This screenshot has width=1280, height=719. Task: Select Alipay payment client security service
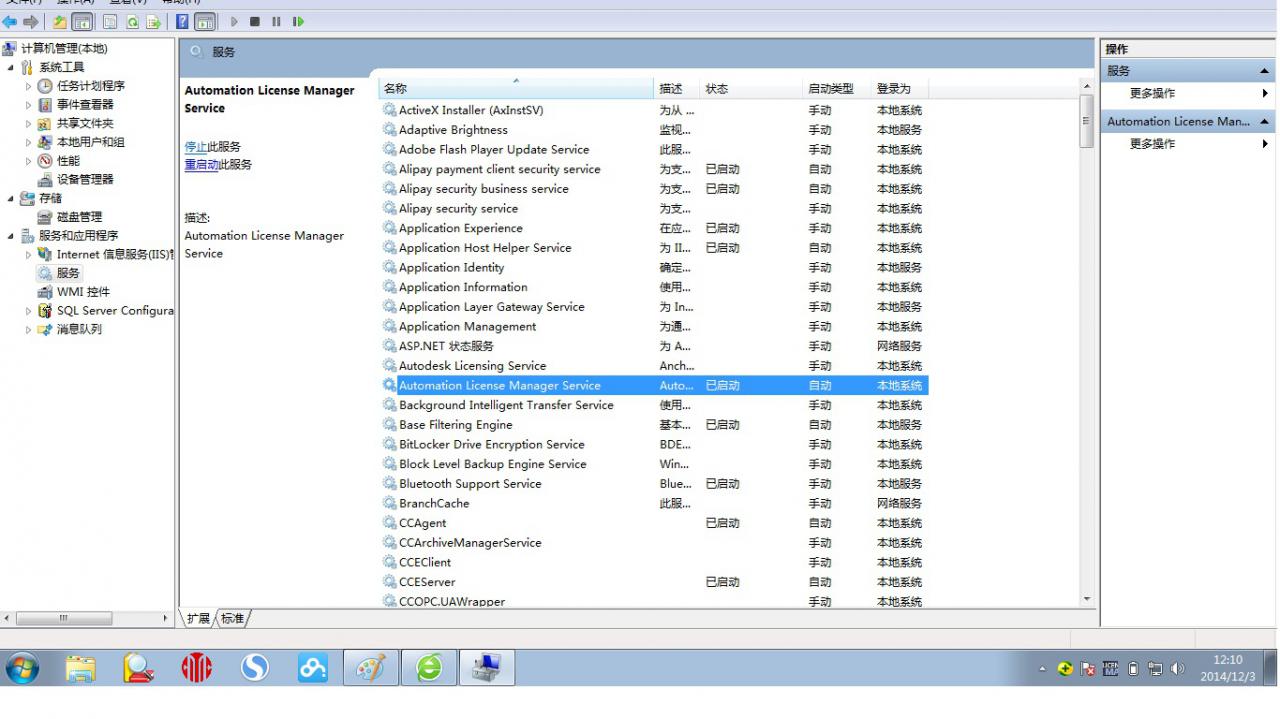pyautogui.click(x=654, y=169)
